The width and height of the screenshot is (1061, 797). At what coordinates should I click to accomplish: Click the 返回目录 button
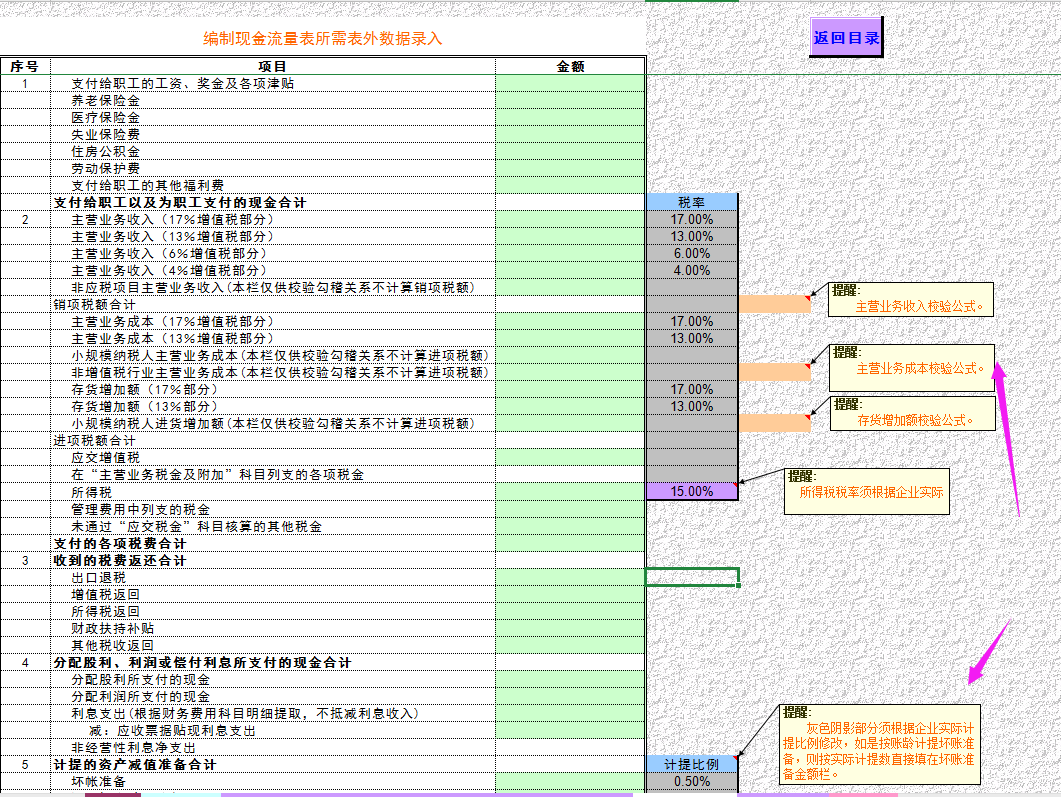pyautogui.click(x=845, y=38)
